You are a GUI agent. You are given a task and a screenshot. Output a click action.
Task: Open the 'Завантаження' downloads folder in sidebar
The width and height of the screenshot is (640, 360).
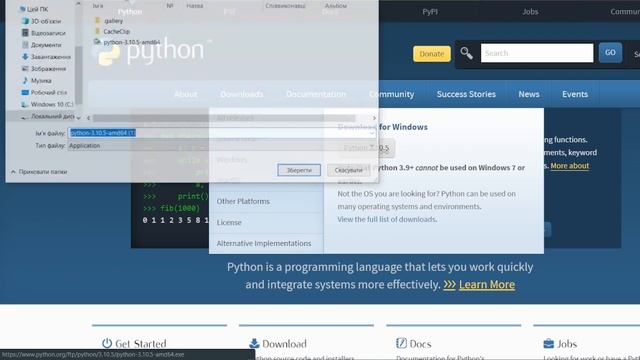(x=47, y=57)
